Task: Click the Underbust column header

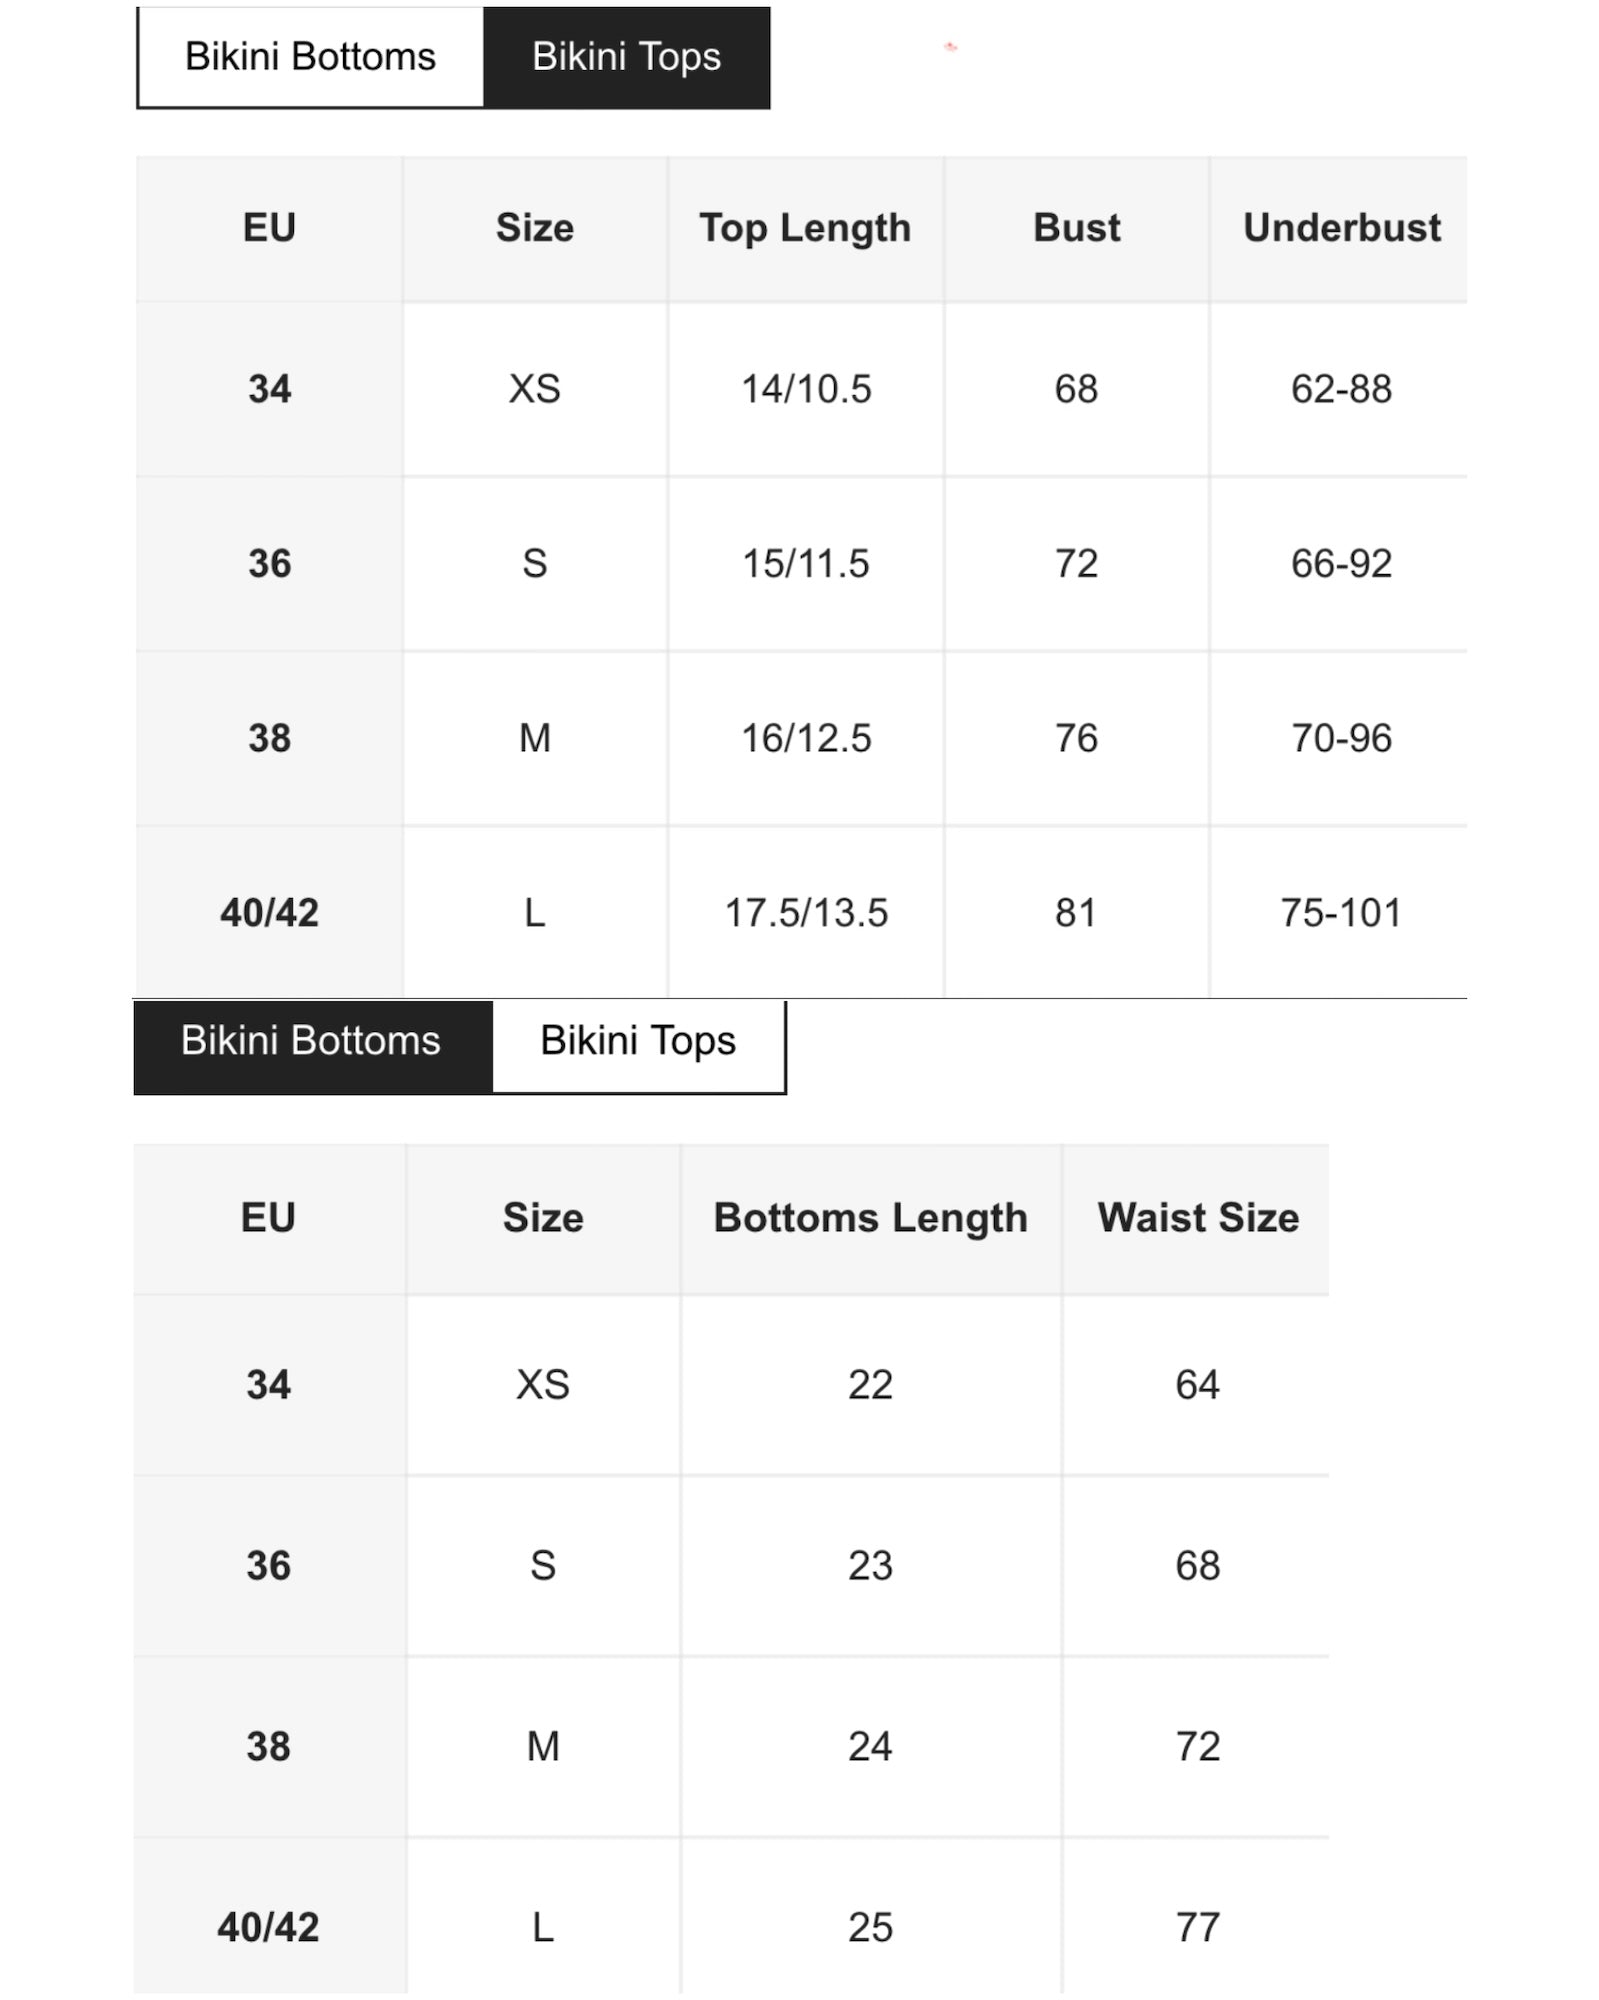Action: click(1341, 228)
